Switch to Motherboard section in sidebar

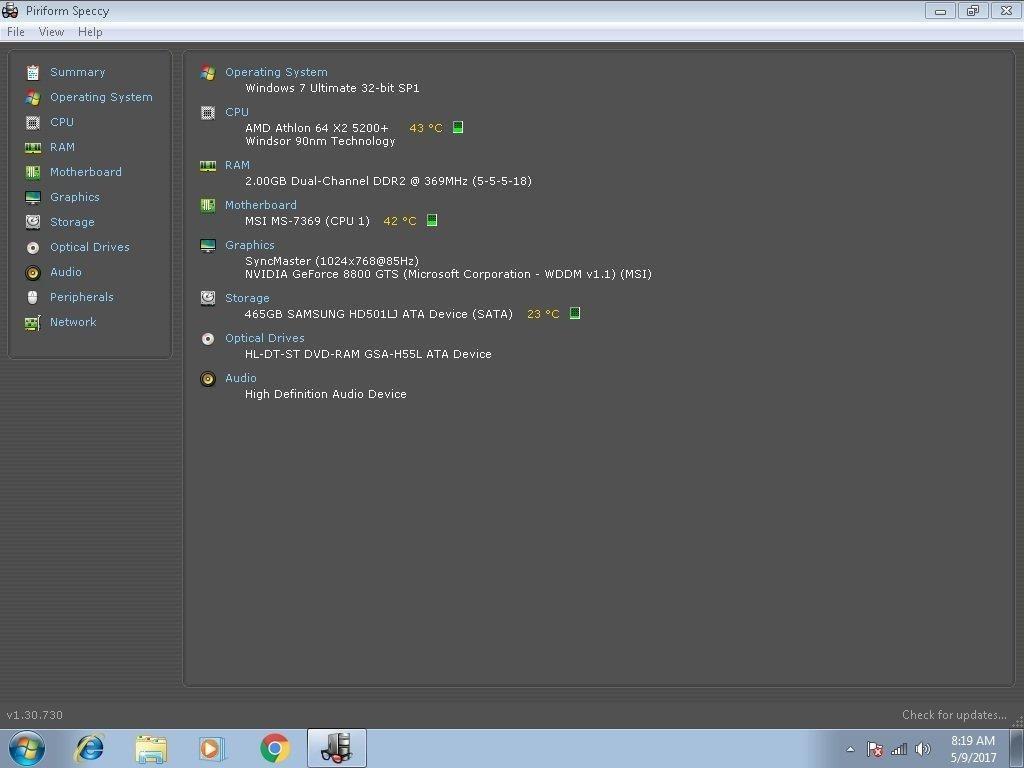[86, 172]
